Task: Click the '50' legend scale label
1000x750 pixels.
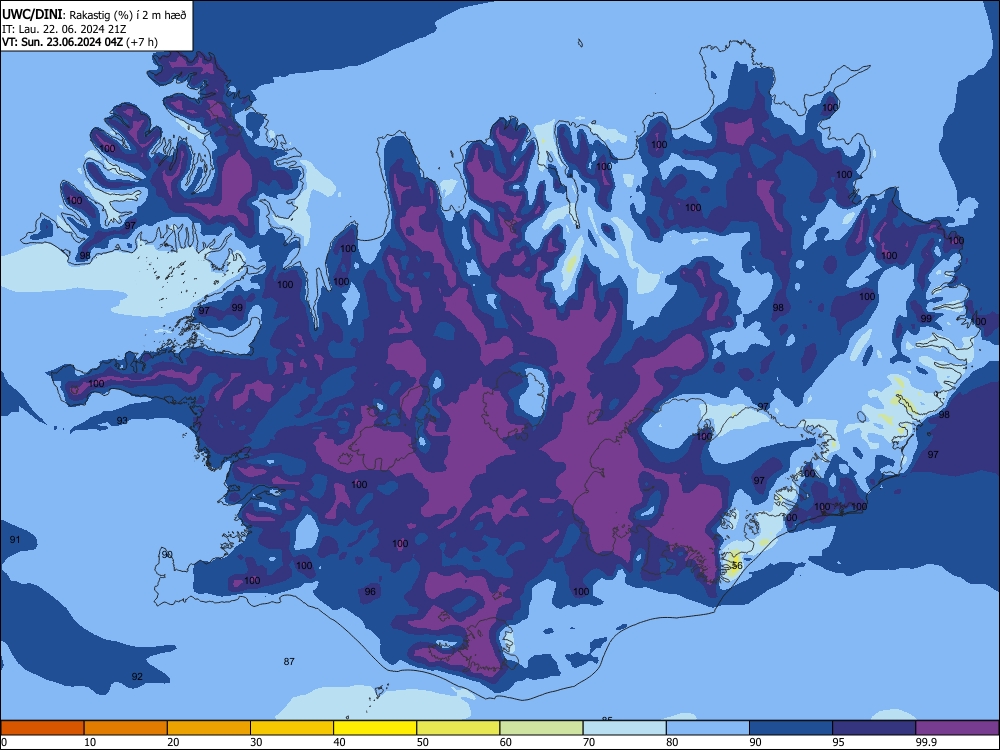Action: click(x=423, y=742)
